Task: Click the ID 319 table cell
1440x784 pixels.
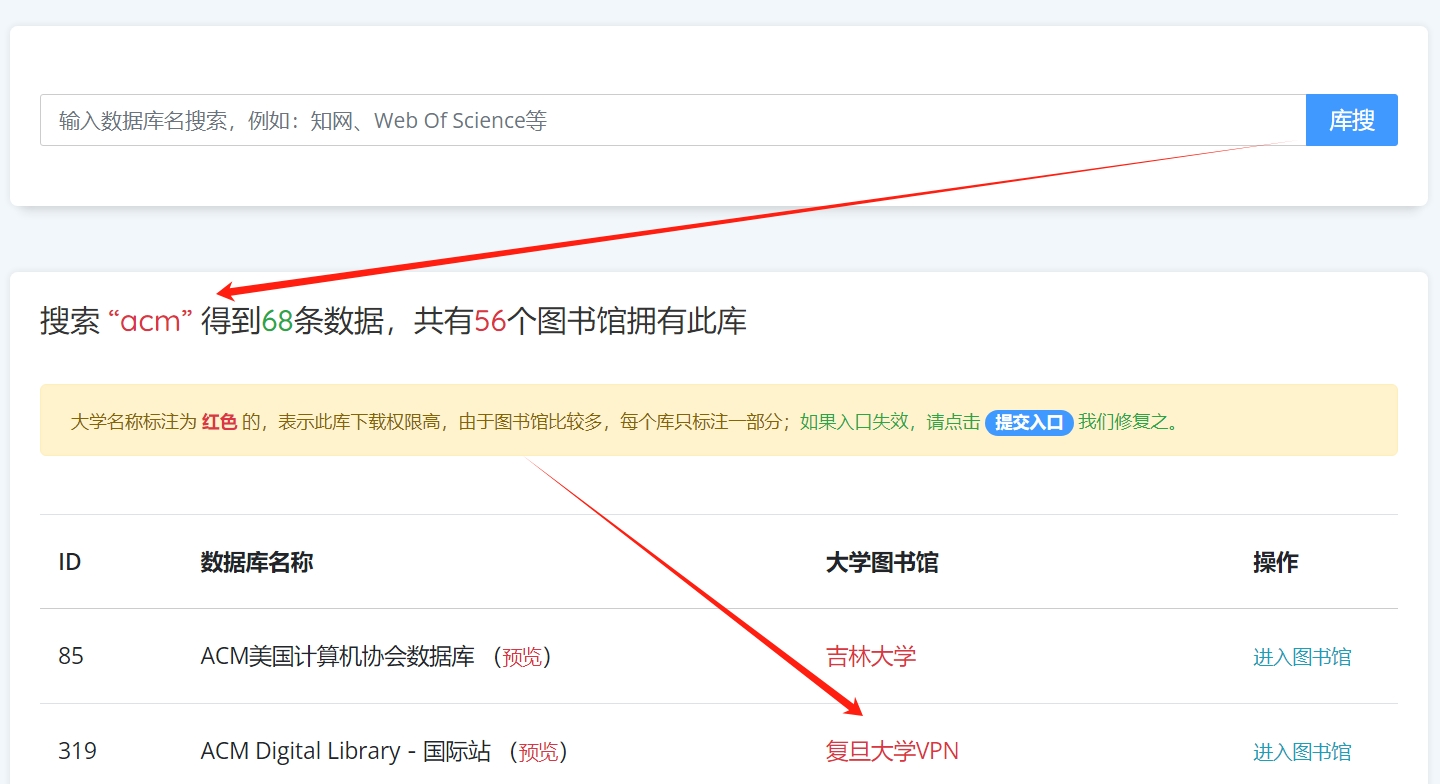Action: point(77,752)
